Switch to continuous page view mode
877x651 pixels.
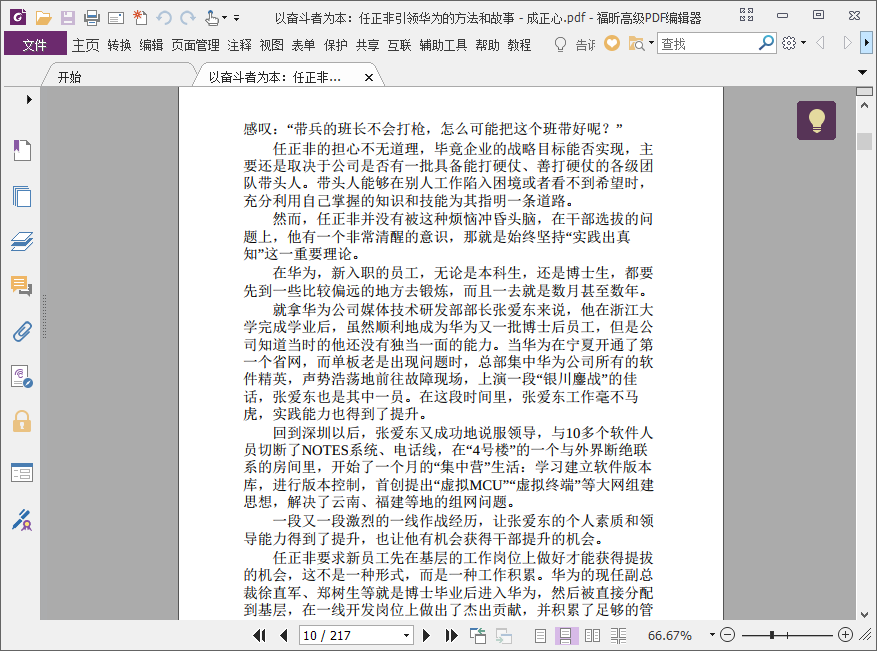[565, 635]
